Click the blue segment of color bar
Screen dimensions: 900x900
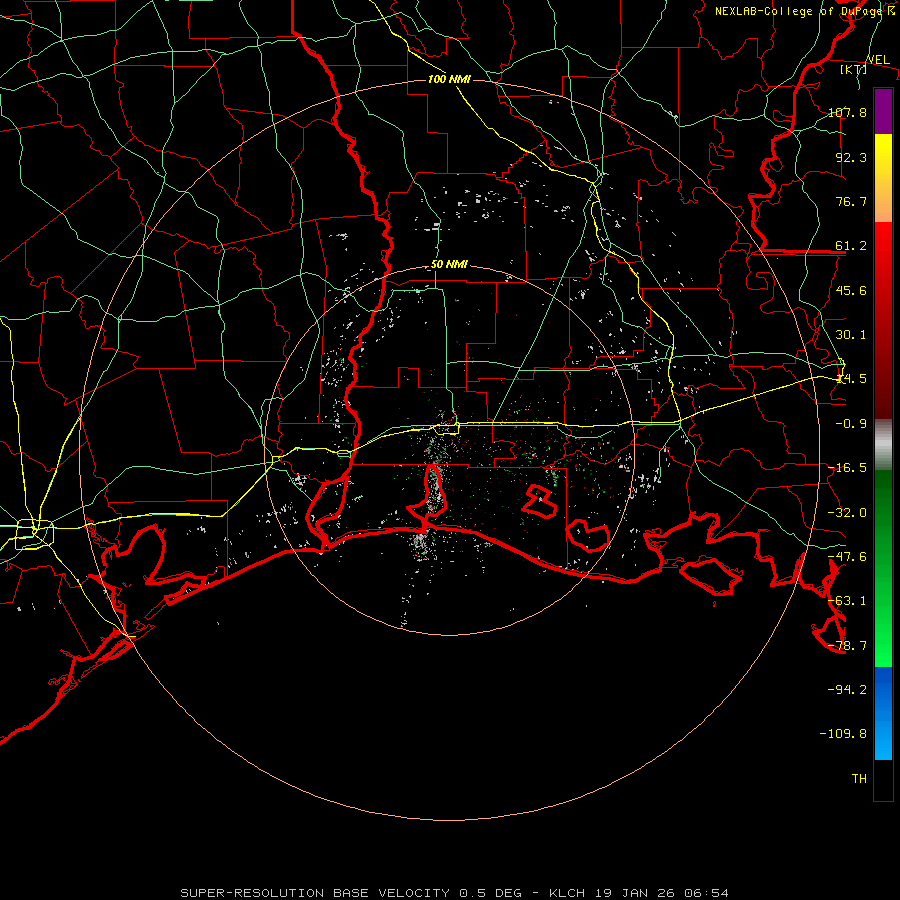(883, 713)
